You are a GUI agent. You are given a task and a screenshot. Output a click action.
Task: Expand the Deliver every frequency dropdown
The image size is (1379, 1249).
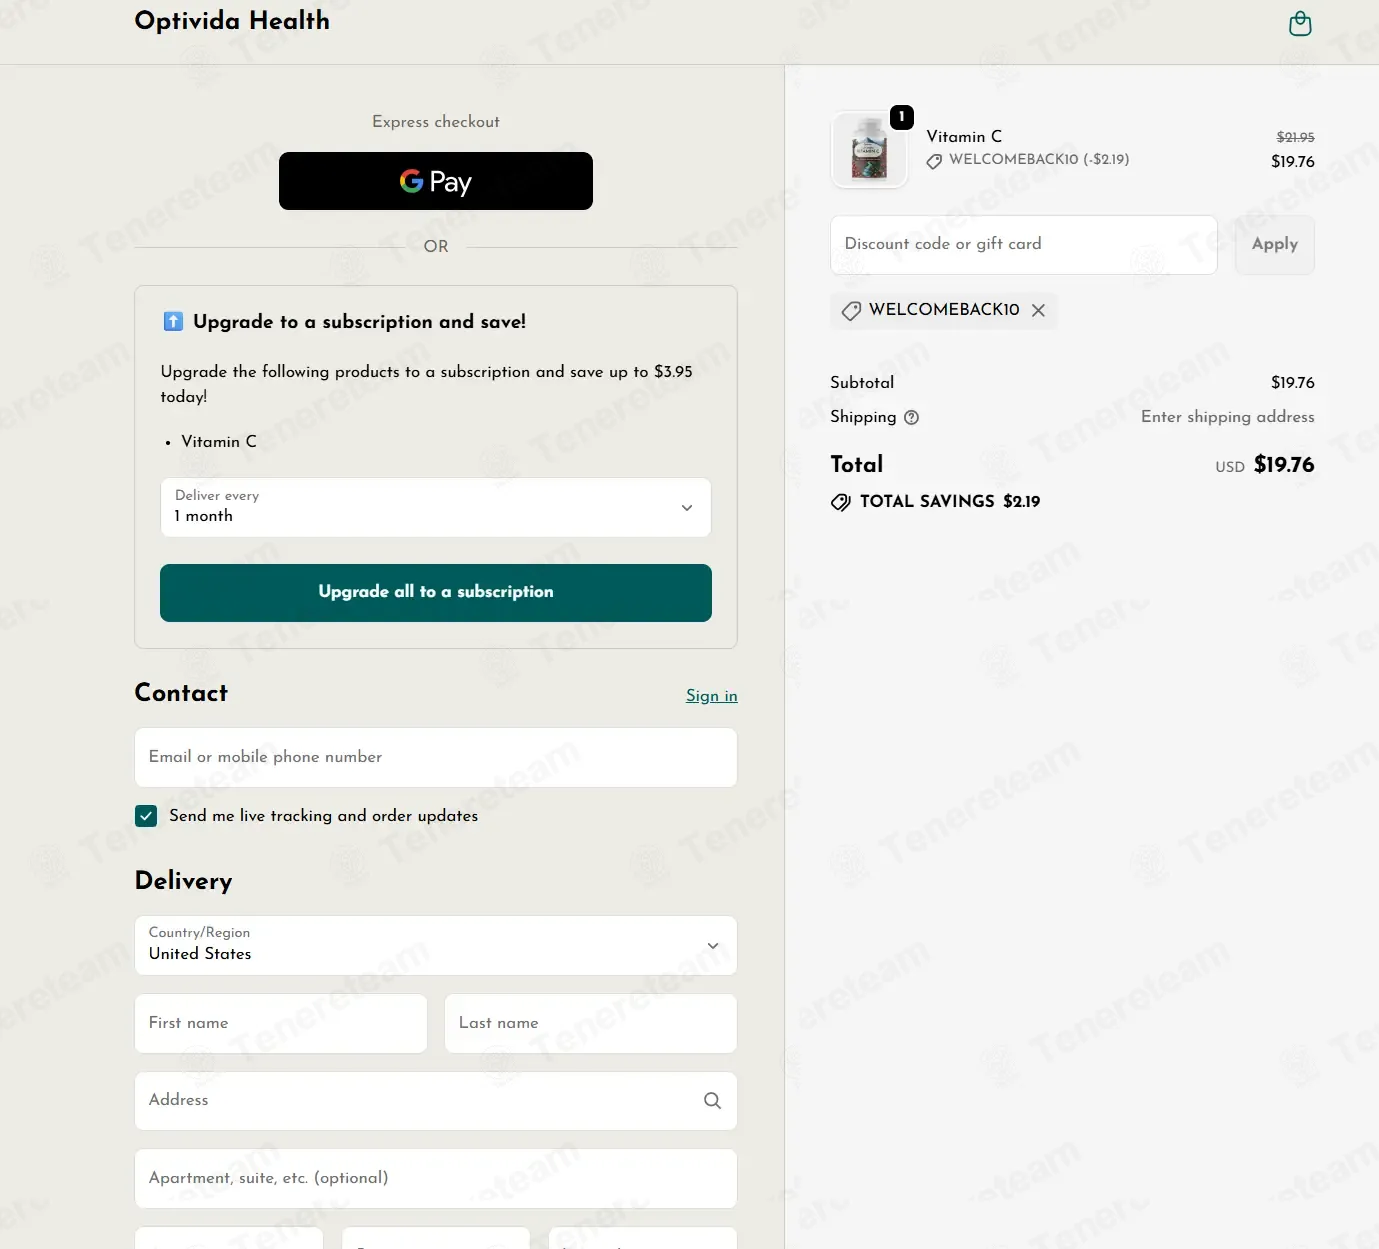(436, 507)
